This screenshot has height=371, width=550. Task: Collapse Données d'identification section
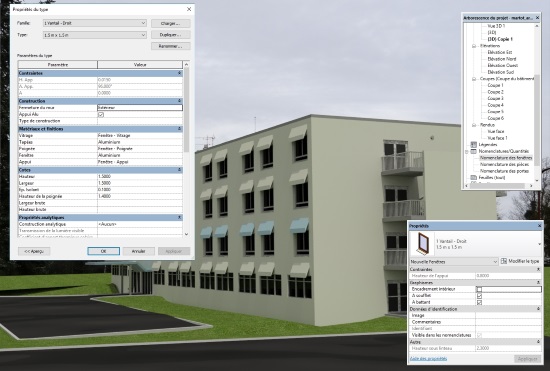tap(538, 309)
